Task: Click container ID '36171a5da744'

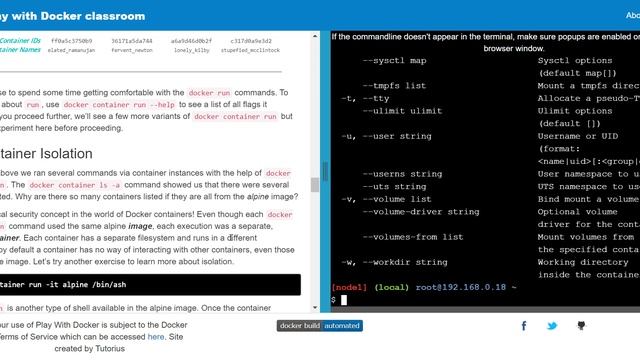Action: point(132,41)
